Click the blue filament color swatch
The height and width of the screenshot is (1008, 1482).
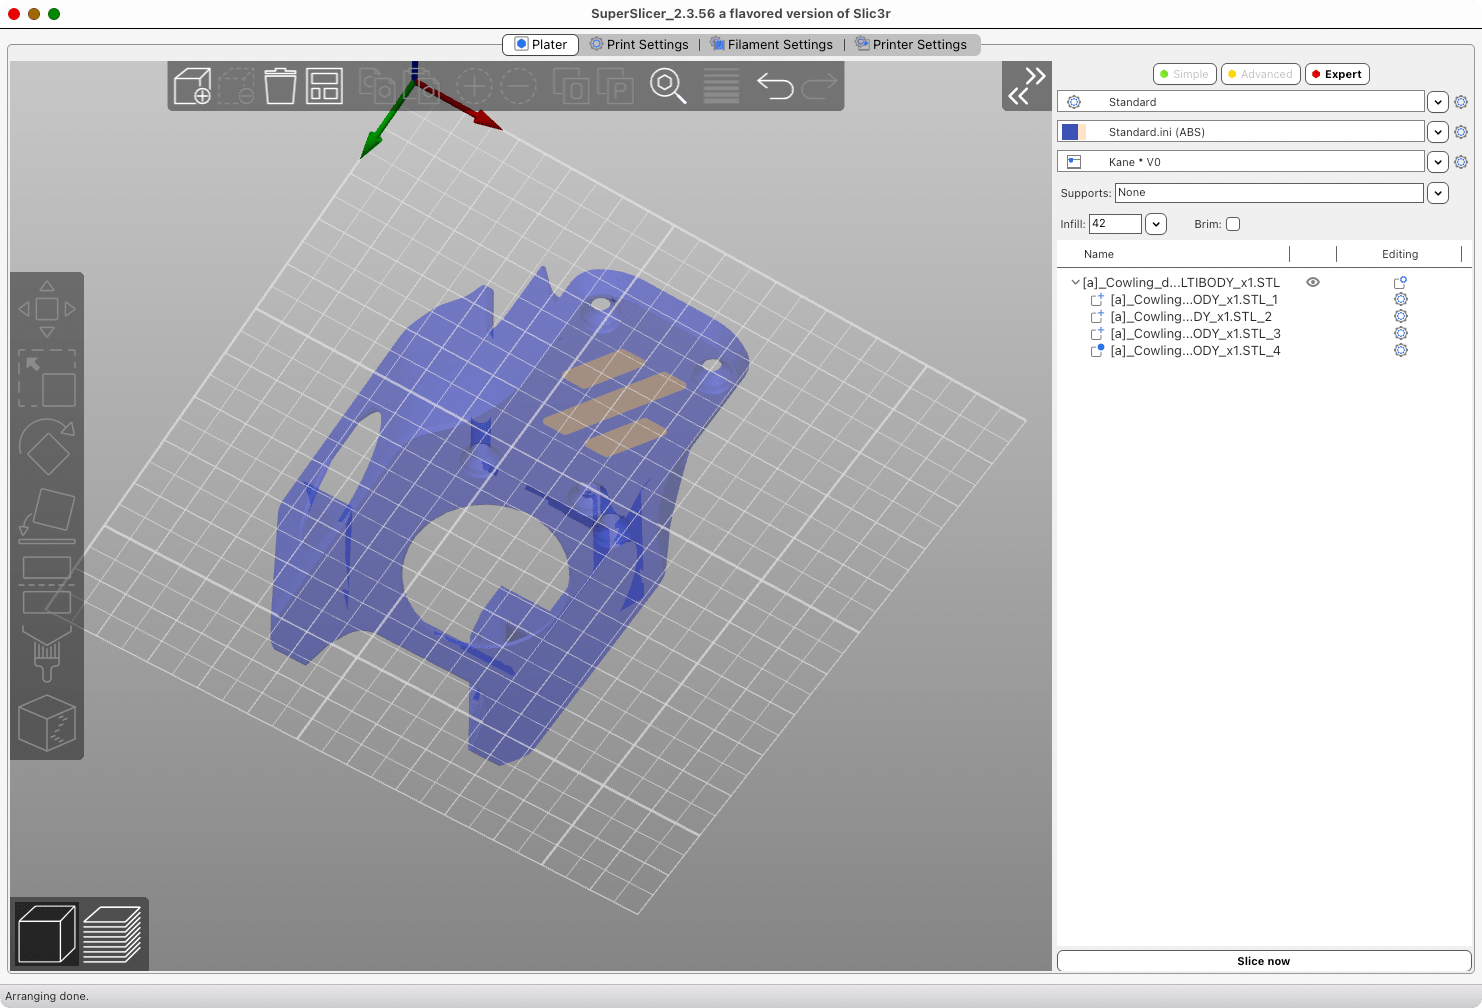click(x=1070, y=132)
